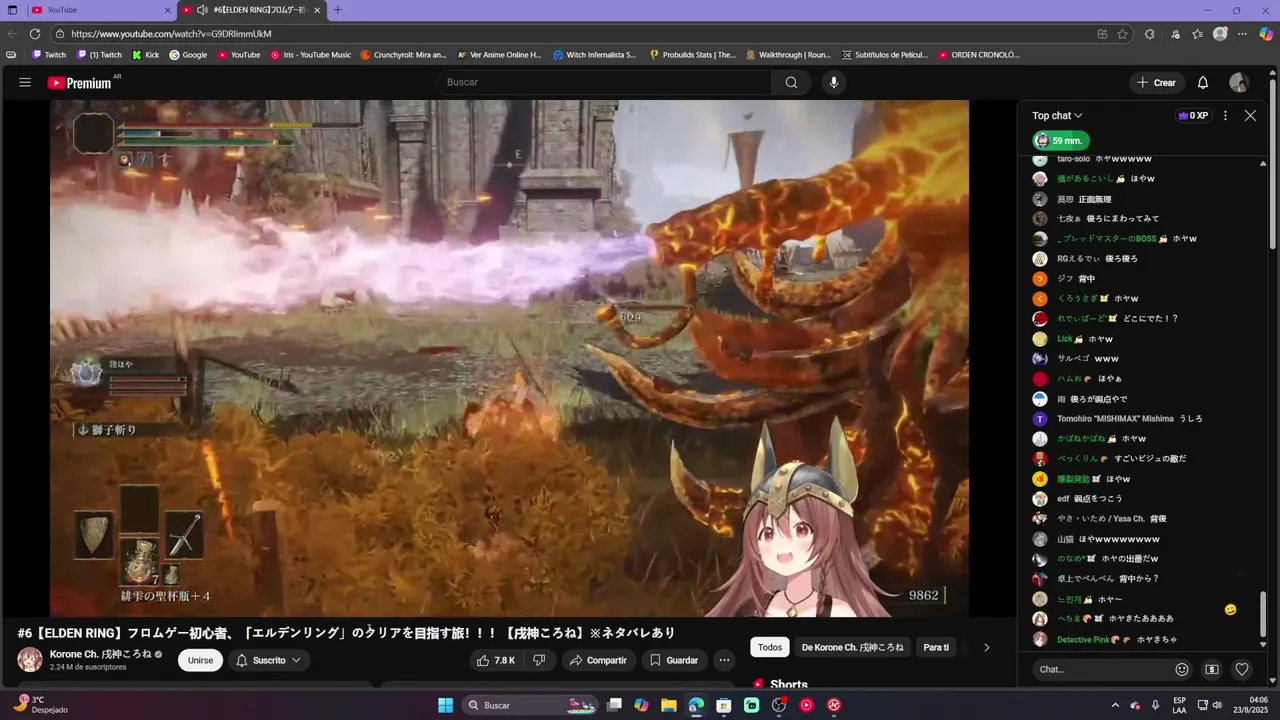Viewport: 1280px width, 720px height.
Task: Click the Unirse membership button
Action: 200,660
